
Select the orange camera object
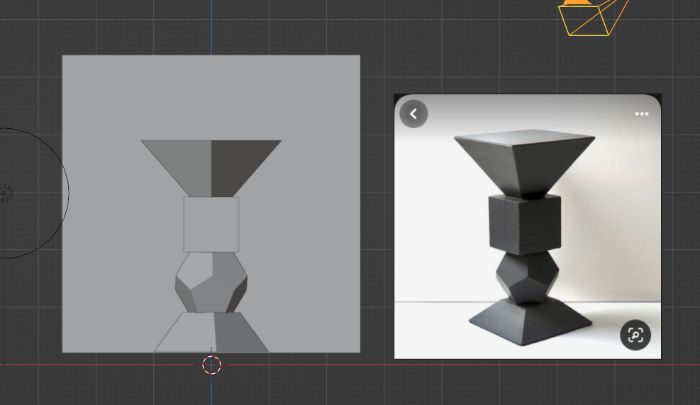(592, 17)
